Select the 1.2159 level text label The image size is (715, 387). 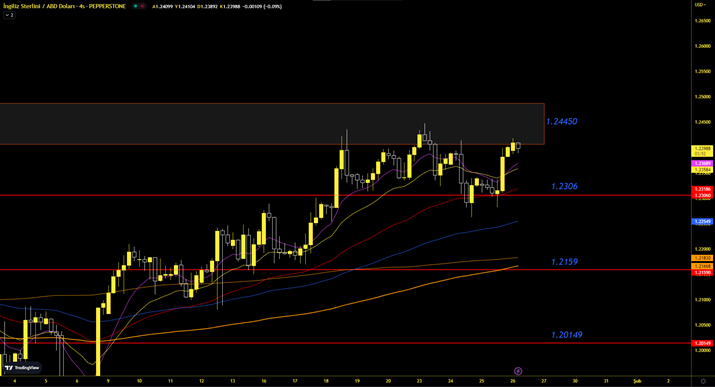(564, 262)
